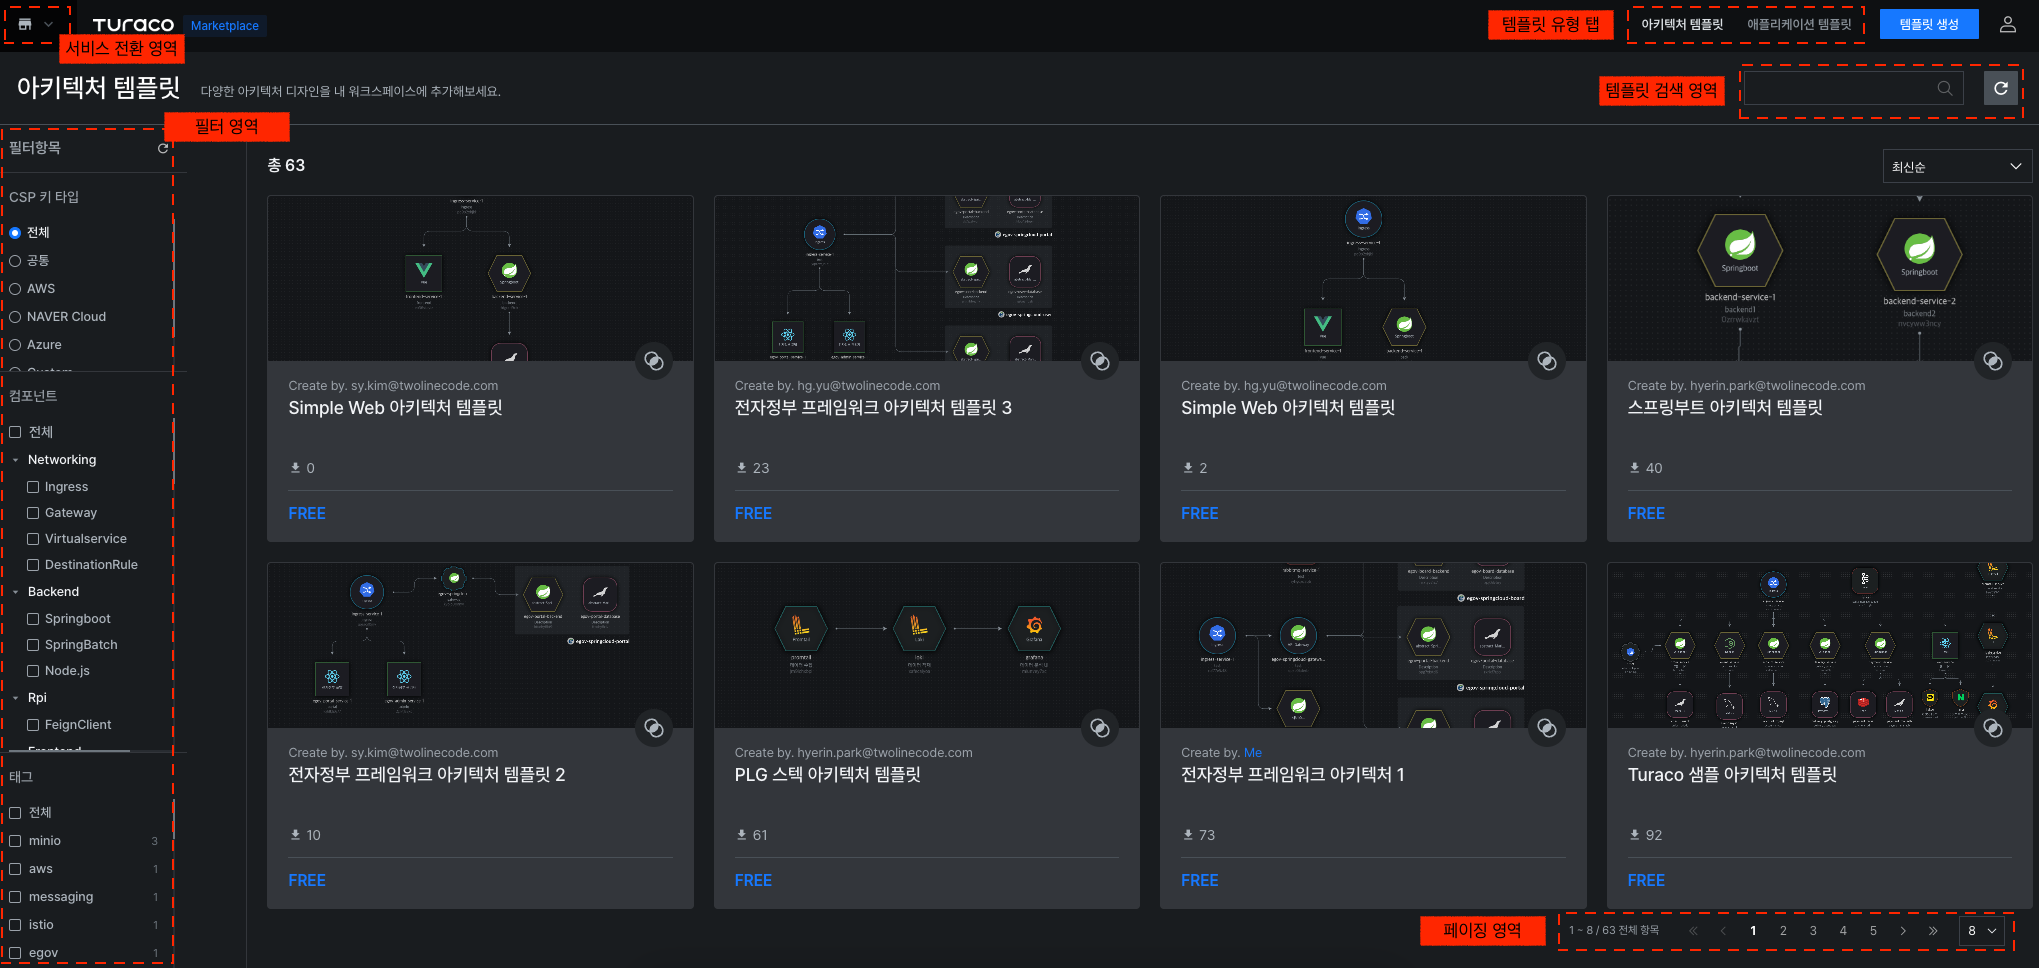
Task: Select the 공통 CSP radio button
Action: [15, 260]
